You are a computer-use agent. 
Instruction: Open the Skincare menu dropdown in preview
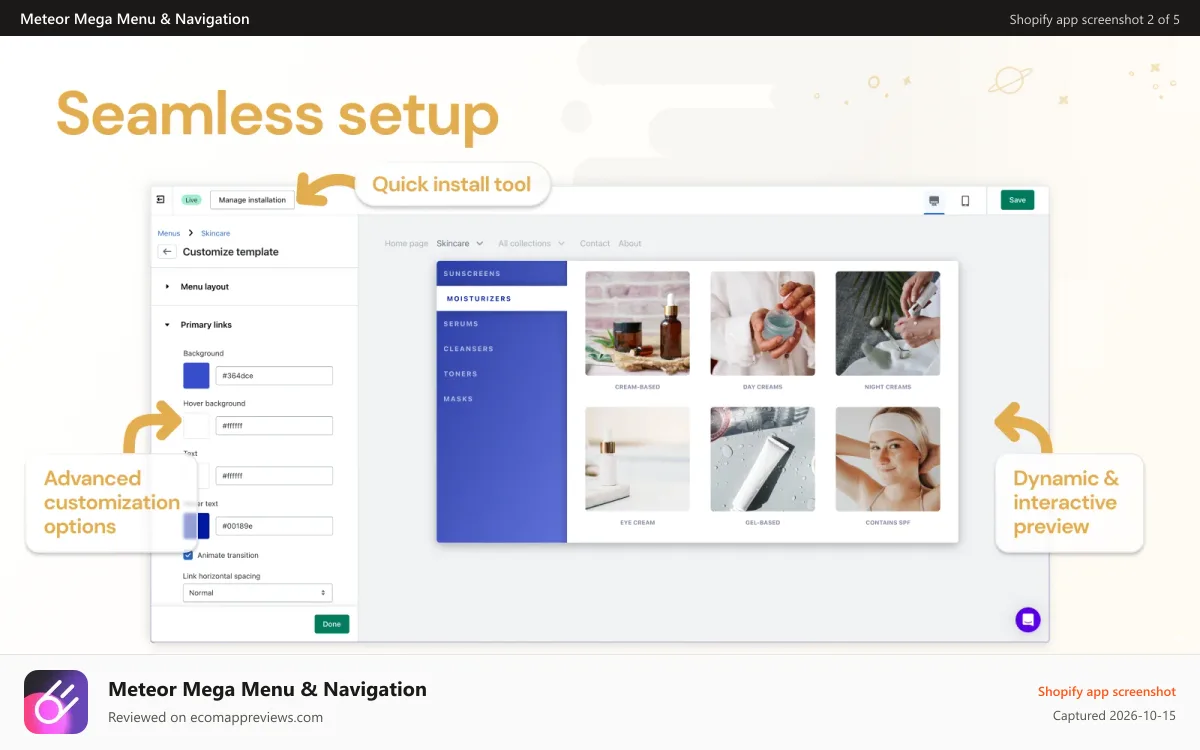[460, 243]
